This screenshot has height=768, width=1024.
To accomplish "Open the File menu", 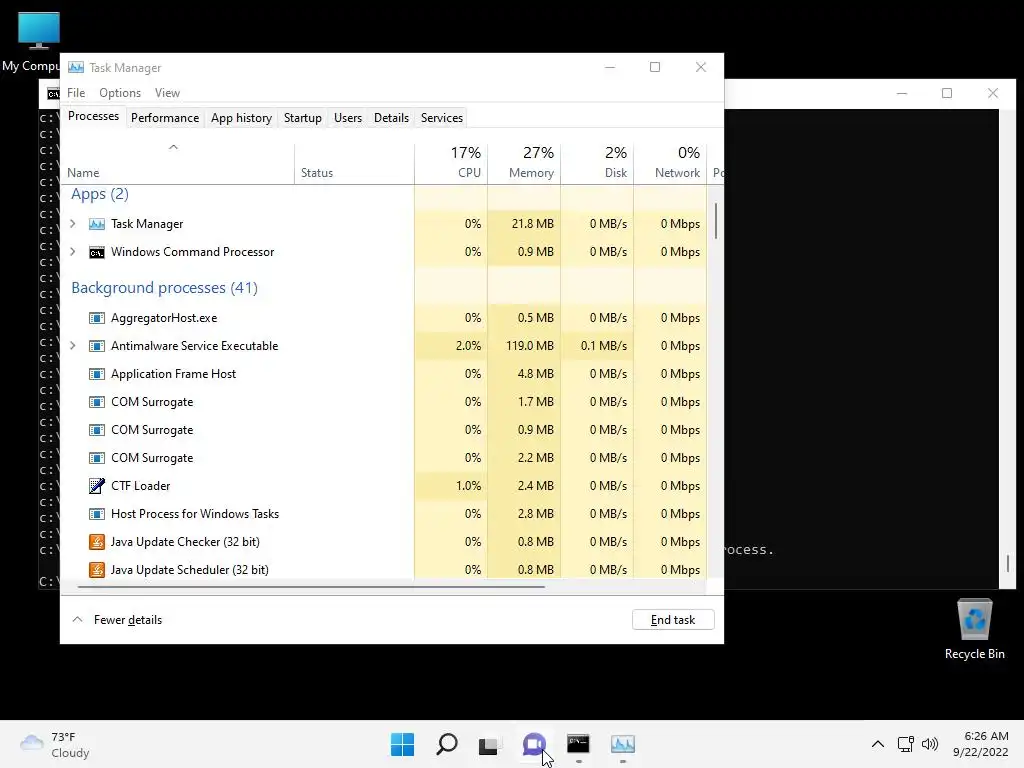I will click(x=76, y=93).
